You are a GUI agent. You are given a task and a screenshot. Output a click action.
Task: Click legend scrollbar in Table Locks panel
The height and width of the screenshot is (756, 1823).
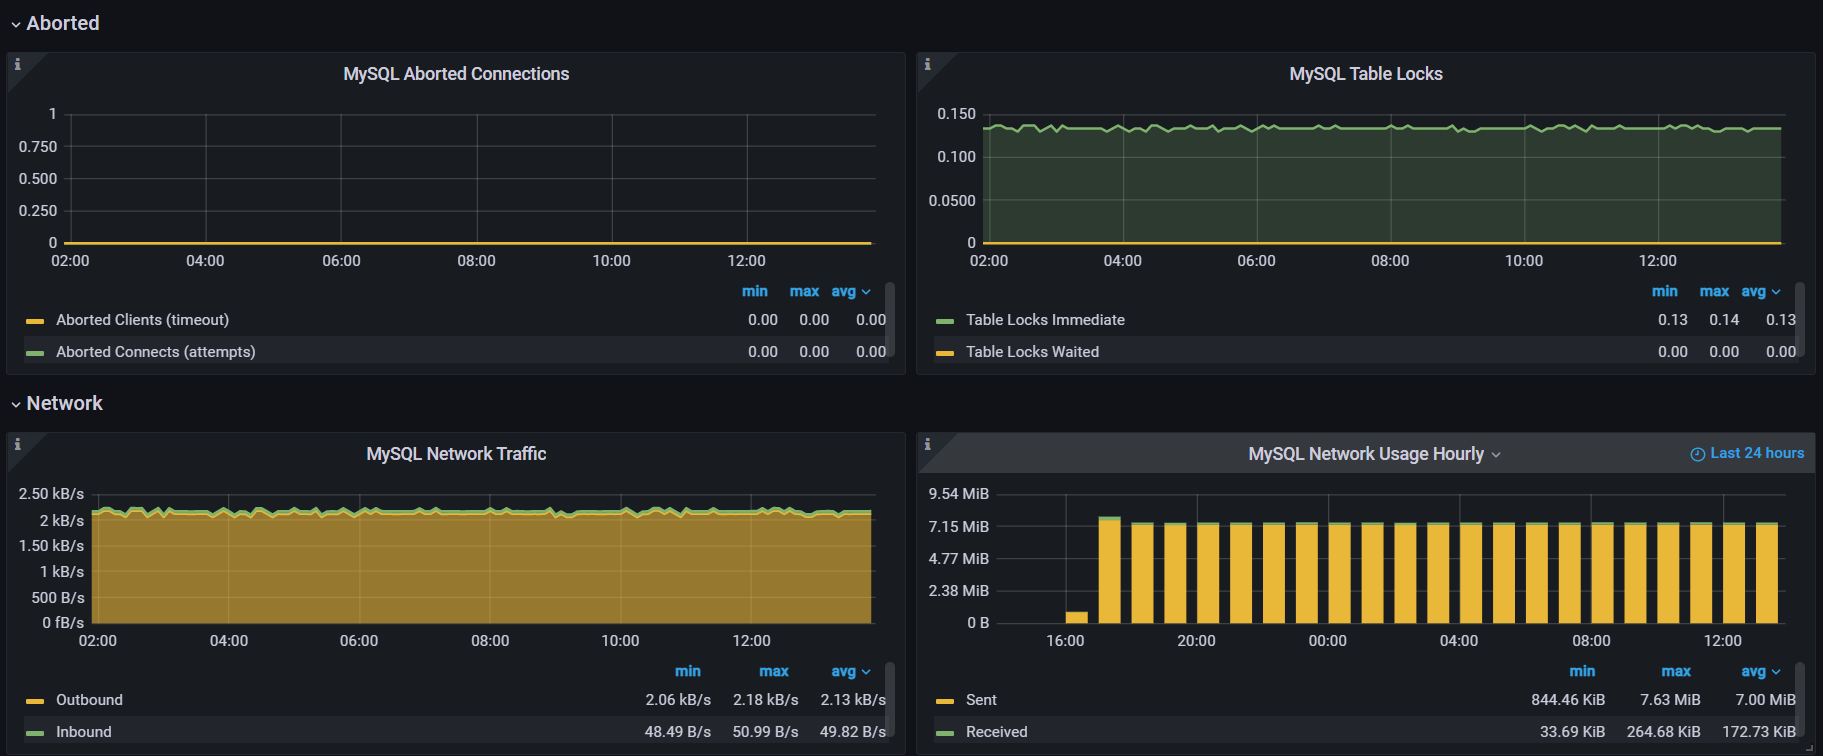pyautogui.click(x=1800, y=318)
